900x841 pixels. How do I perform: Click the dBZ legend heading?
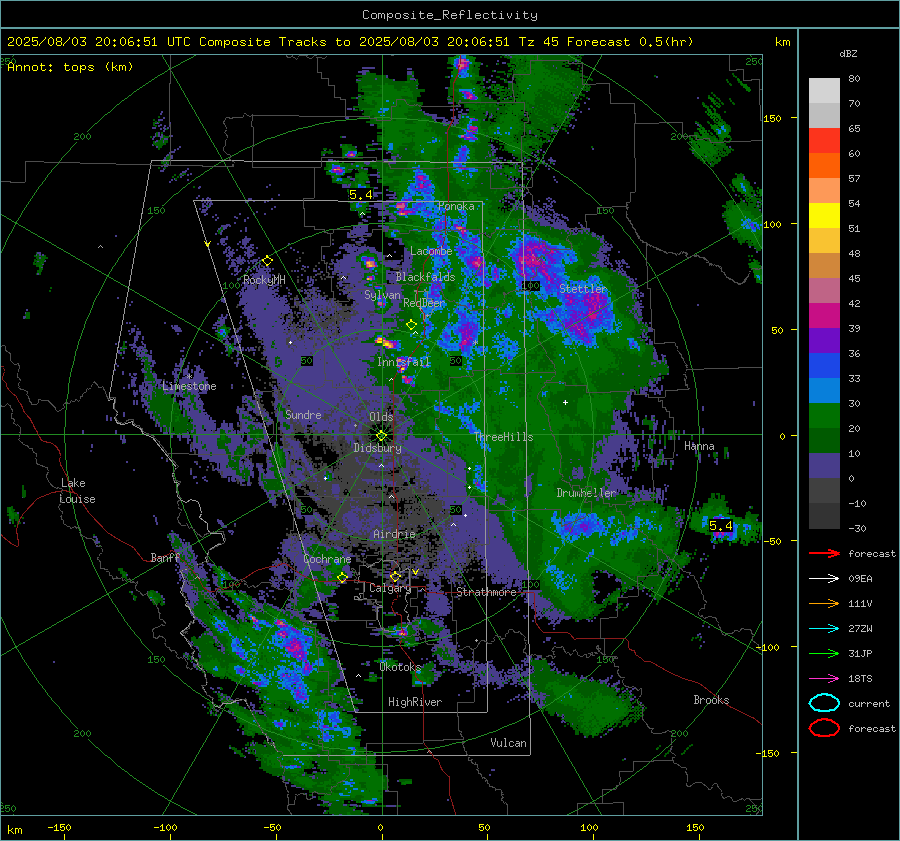(x=848, y=53)
